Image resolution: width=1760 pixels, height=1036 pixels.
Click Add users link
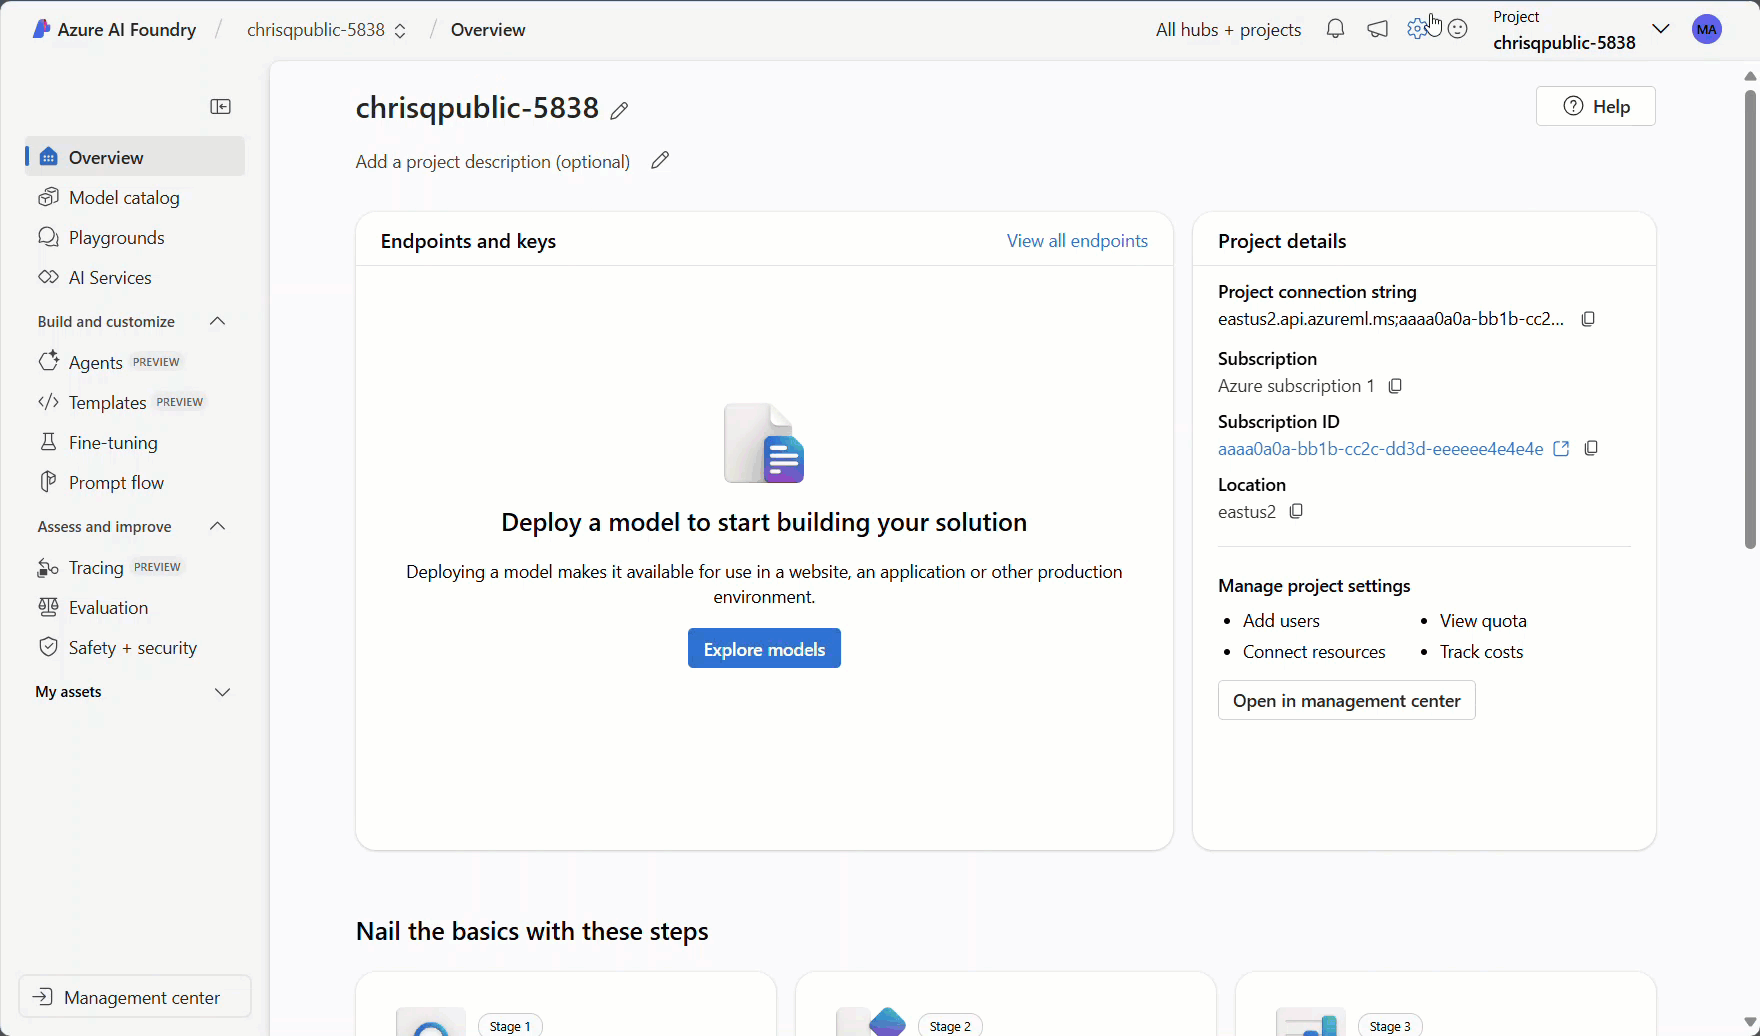point(1281,621)
